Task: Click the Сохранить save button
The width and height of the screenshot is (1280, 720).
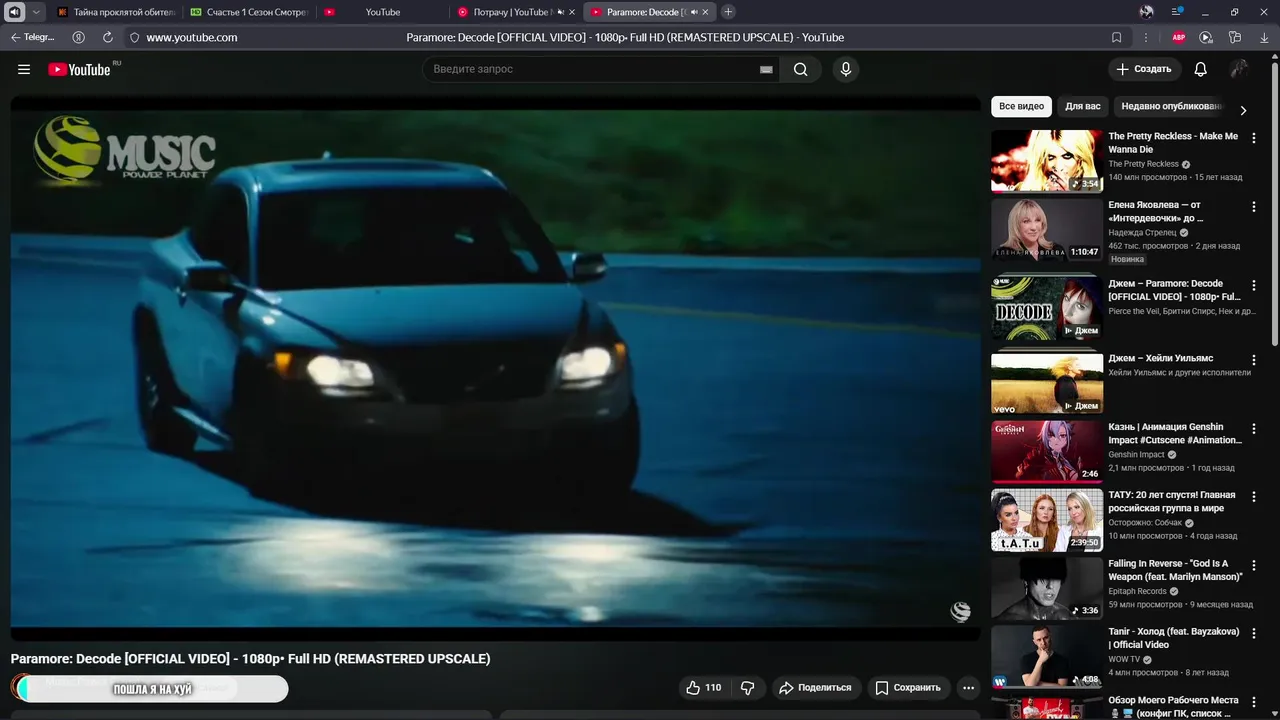Action: pyautogui.click(x=908, y=687)
